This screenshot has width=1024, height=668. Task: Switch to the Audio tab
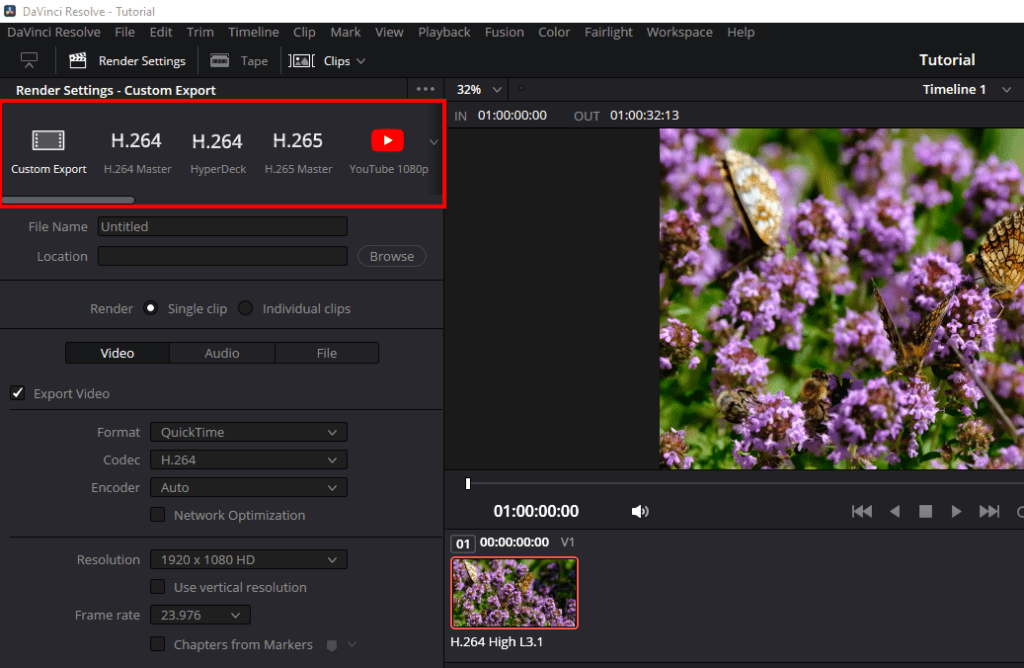(x=222, y=352)
